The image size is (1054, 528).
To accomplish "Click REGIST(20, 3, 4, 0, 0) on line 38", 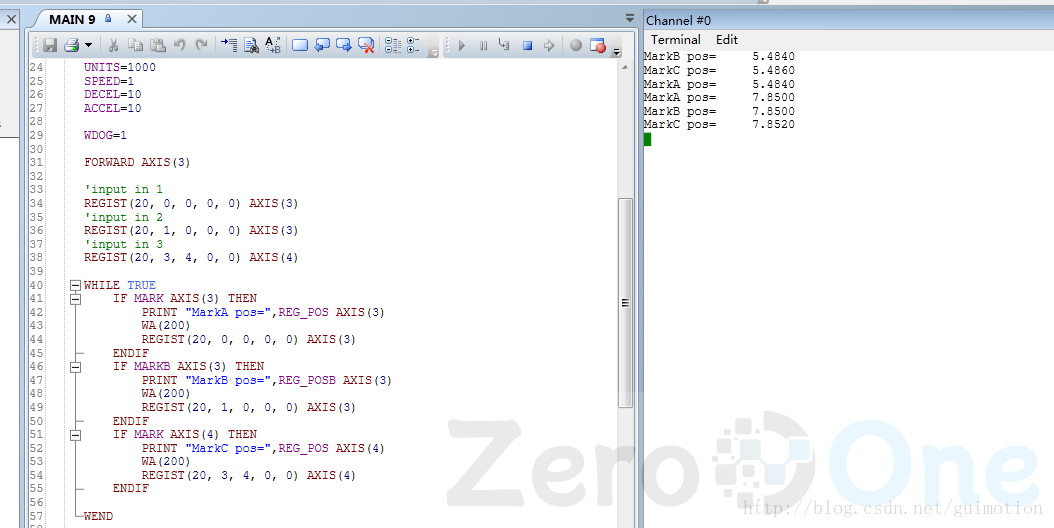I will tap(162, 258).
